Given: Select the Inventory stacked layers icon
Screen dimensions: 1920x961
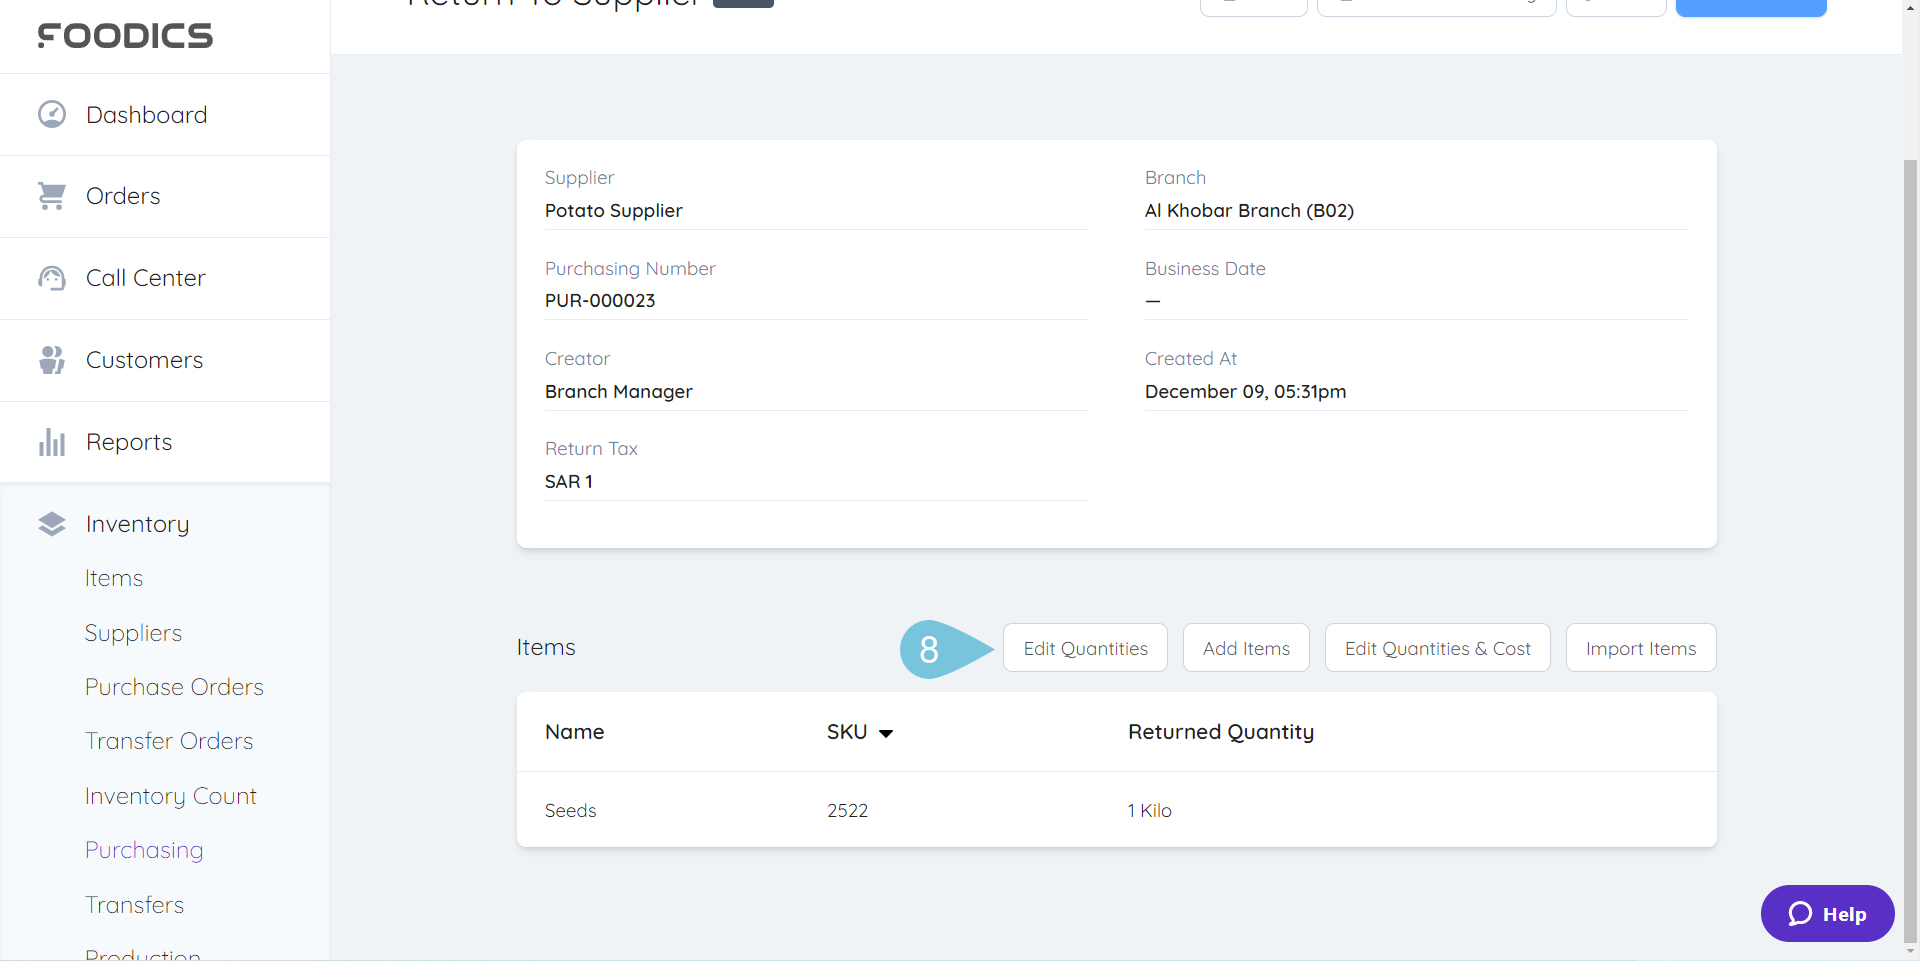Looking at the screenshot, I should [51, 522].
